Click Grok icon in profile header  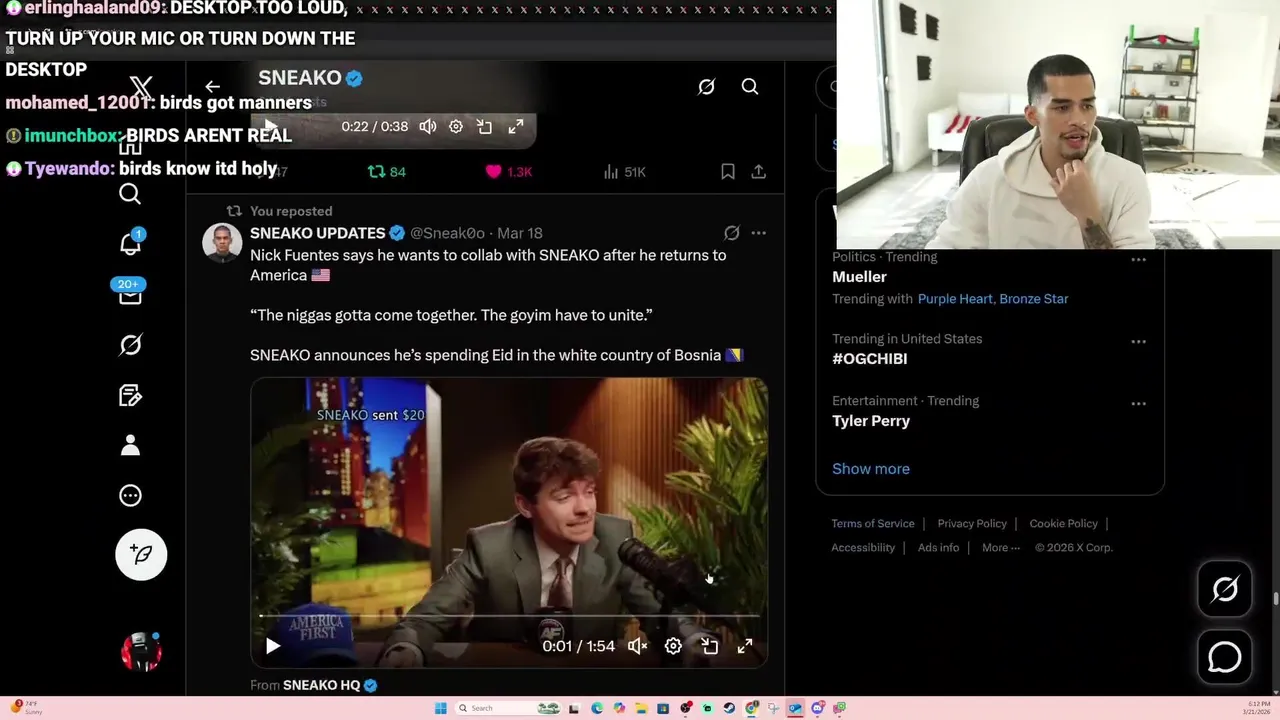tap(706, 87)
